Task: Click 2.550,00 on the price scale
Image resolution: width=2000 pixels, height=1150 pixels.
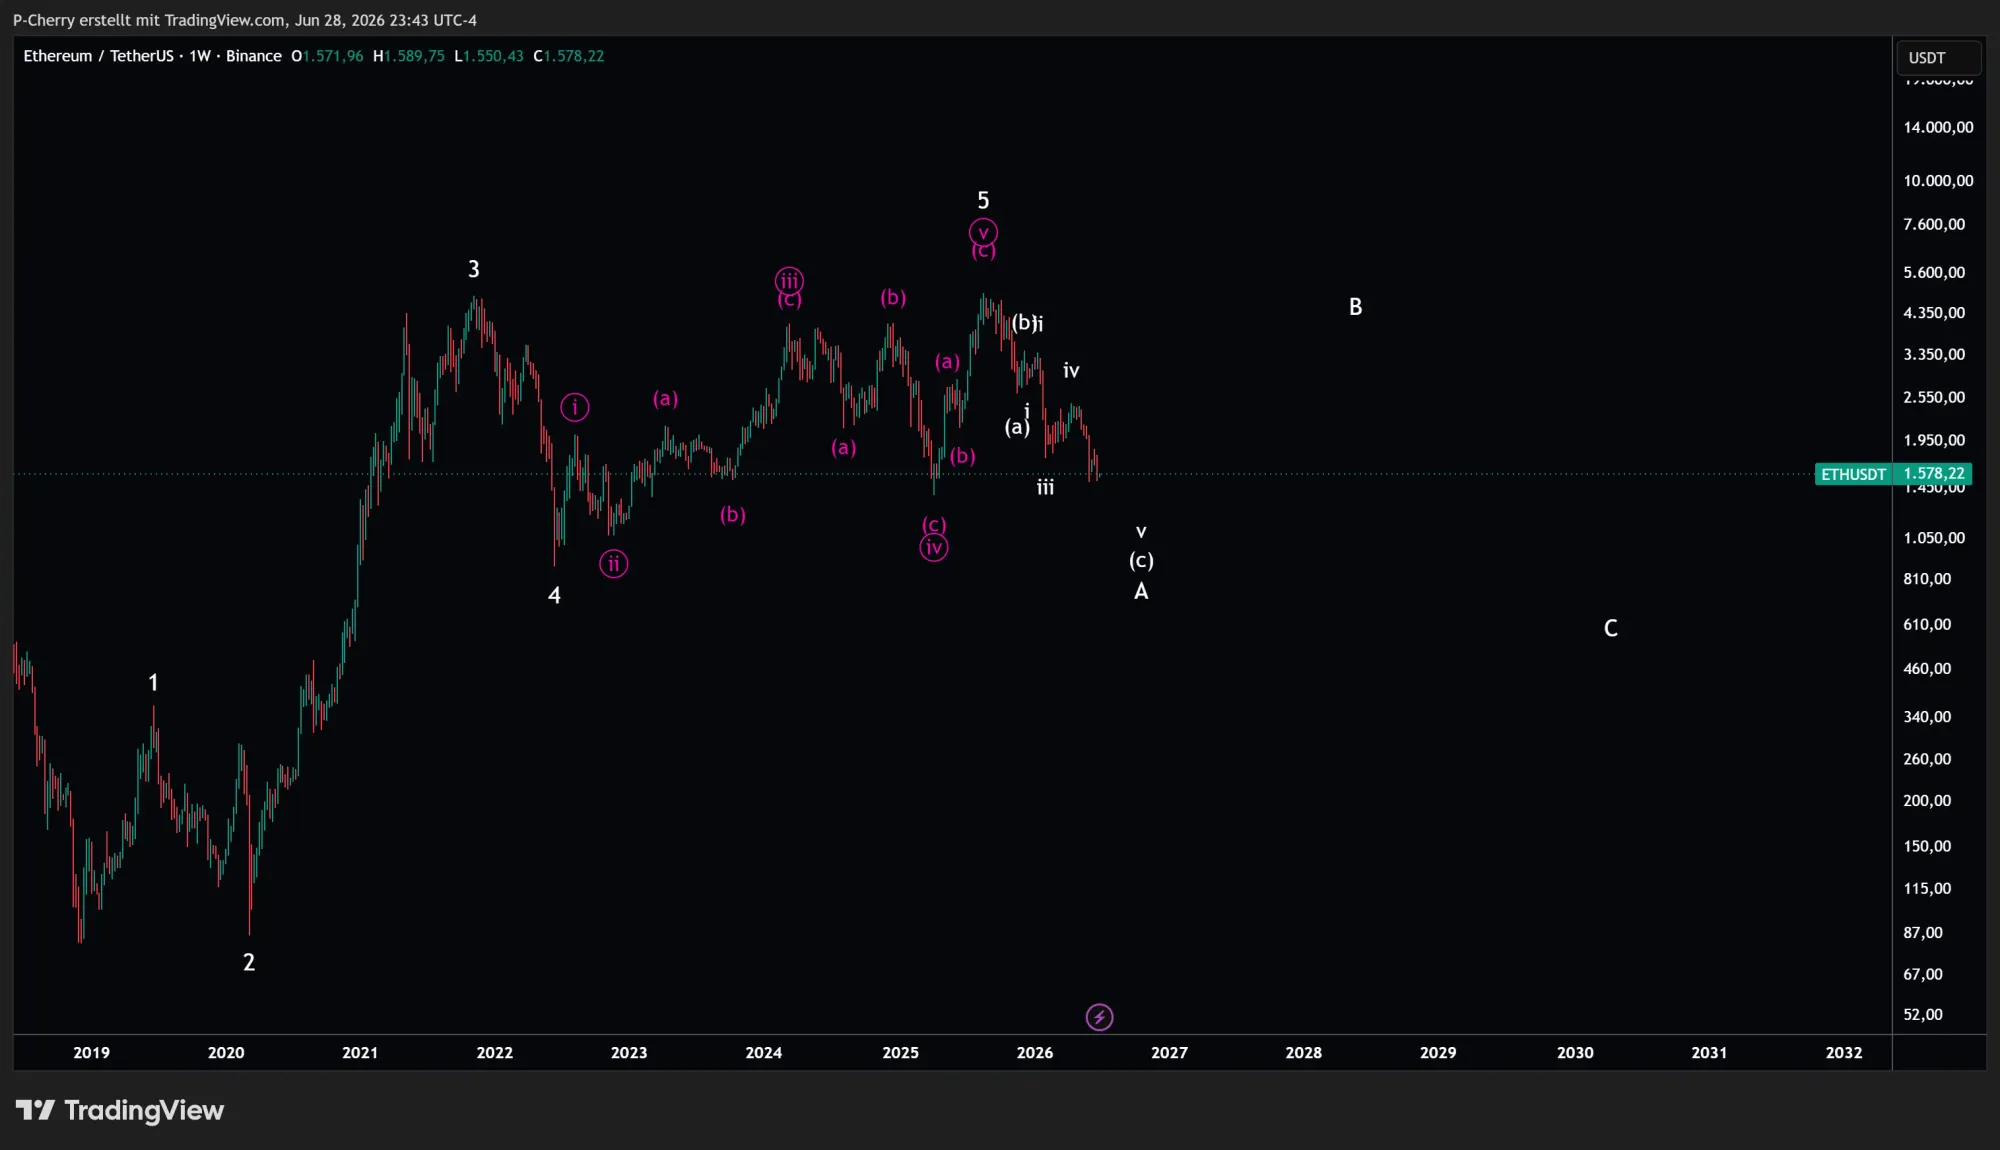Action: point(1934,397)
